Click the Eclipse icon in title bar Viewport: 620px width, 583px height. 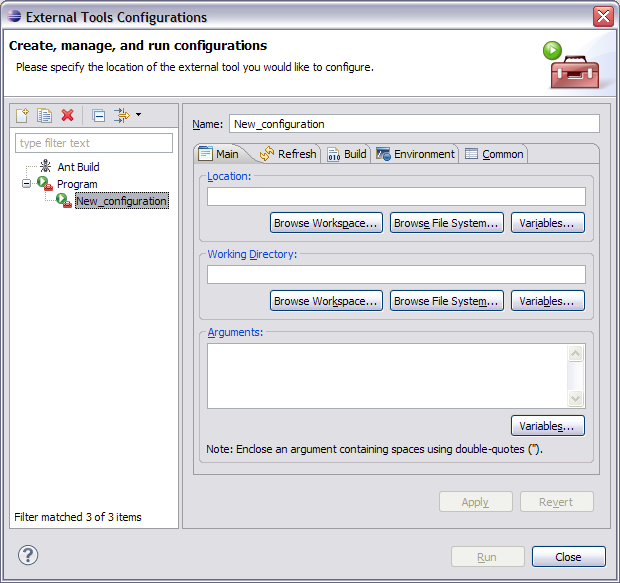click(x=14, y=16)
